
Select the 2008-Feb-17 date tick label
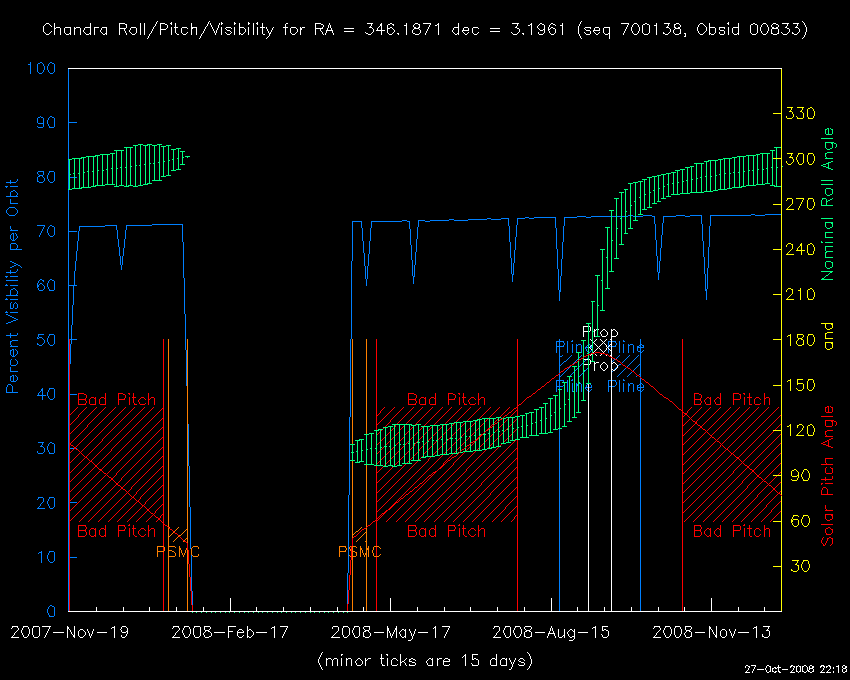coord(229,632)
